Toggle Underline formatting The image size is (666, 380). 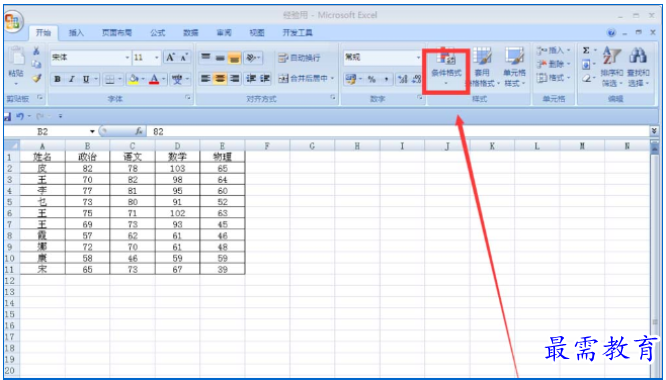click(86, 79)
